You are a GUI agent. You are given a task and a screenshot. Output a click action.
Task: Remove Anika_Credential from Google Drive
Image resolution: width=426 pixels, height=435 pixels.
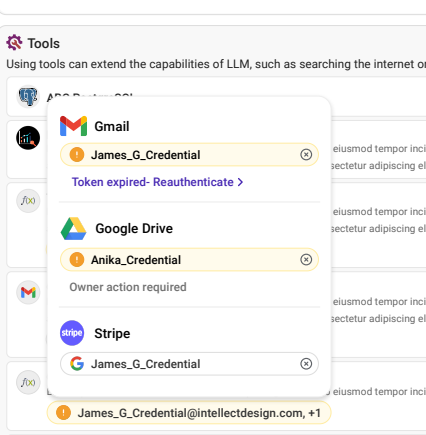(306, 259)
